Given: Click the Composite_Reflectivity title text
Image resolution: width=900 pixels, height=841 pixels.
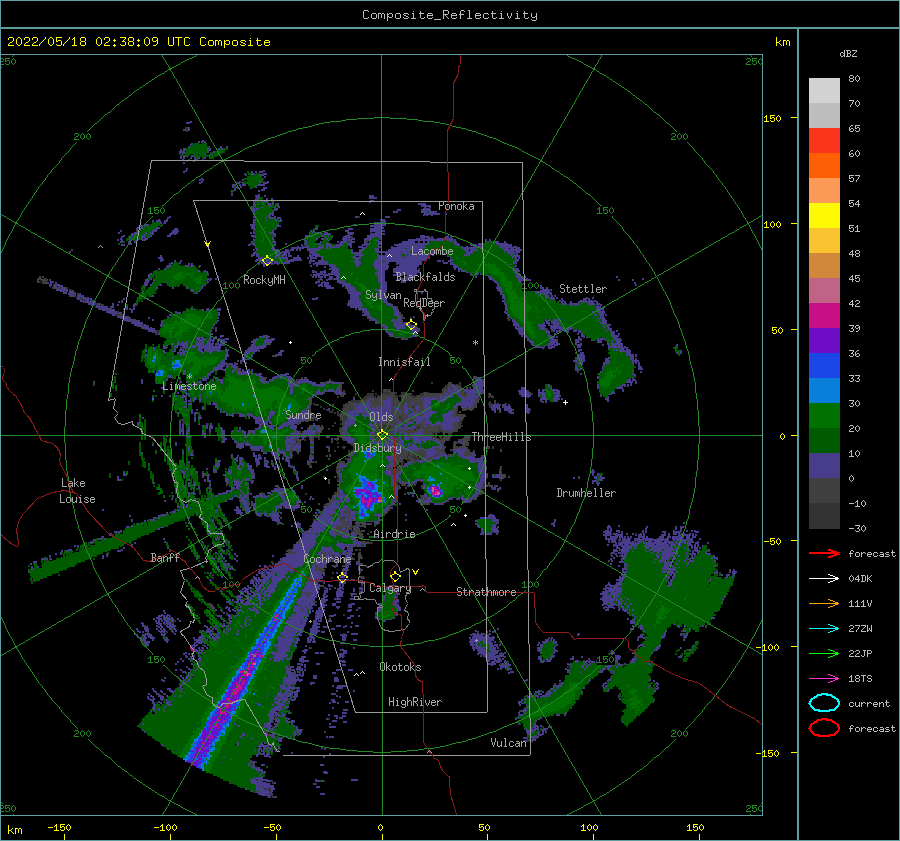Looking at the screenshot, I should click(x=450, y=15).
